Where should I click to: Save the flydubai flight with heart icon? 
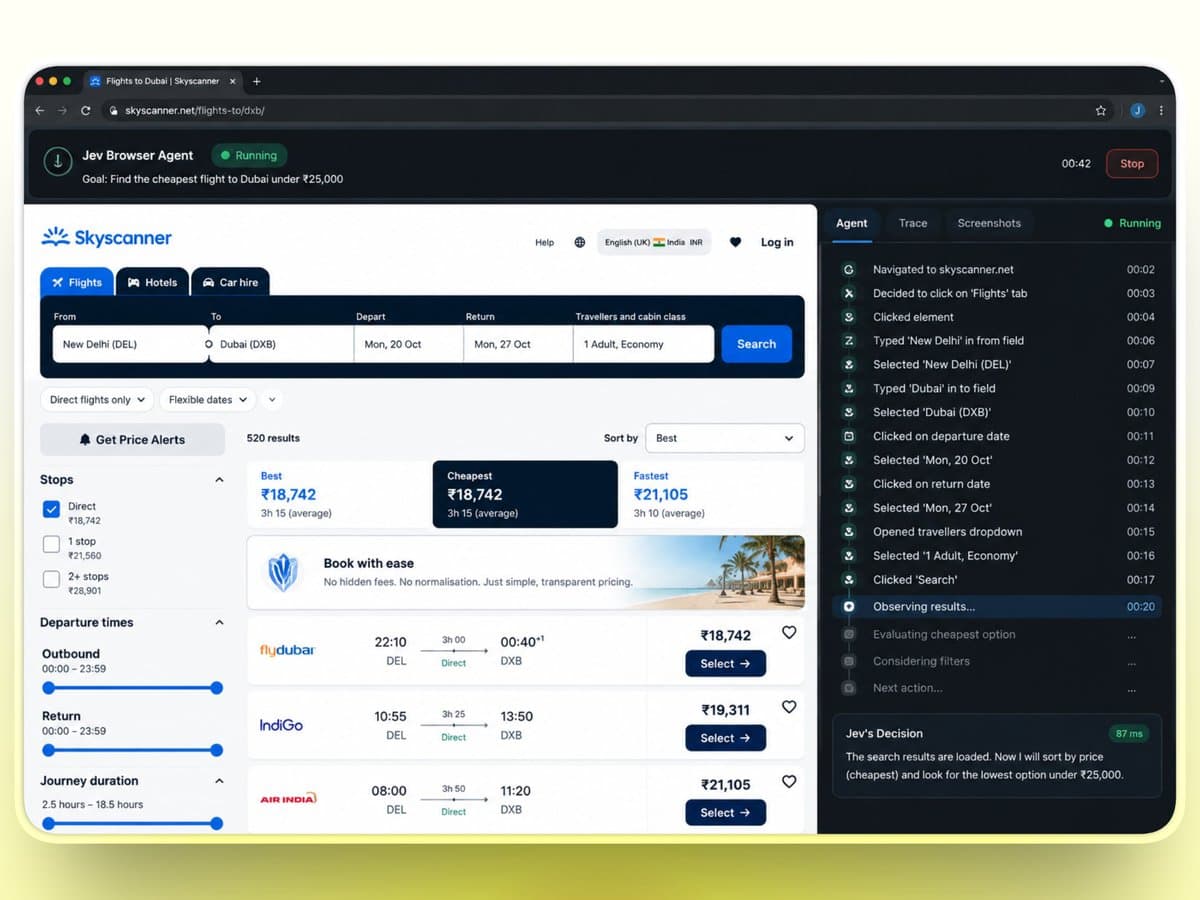tap(789, 632)
